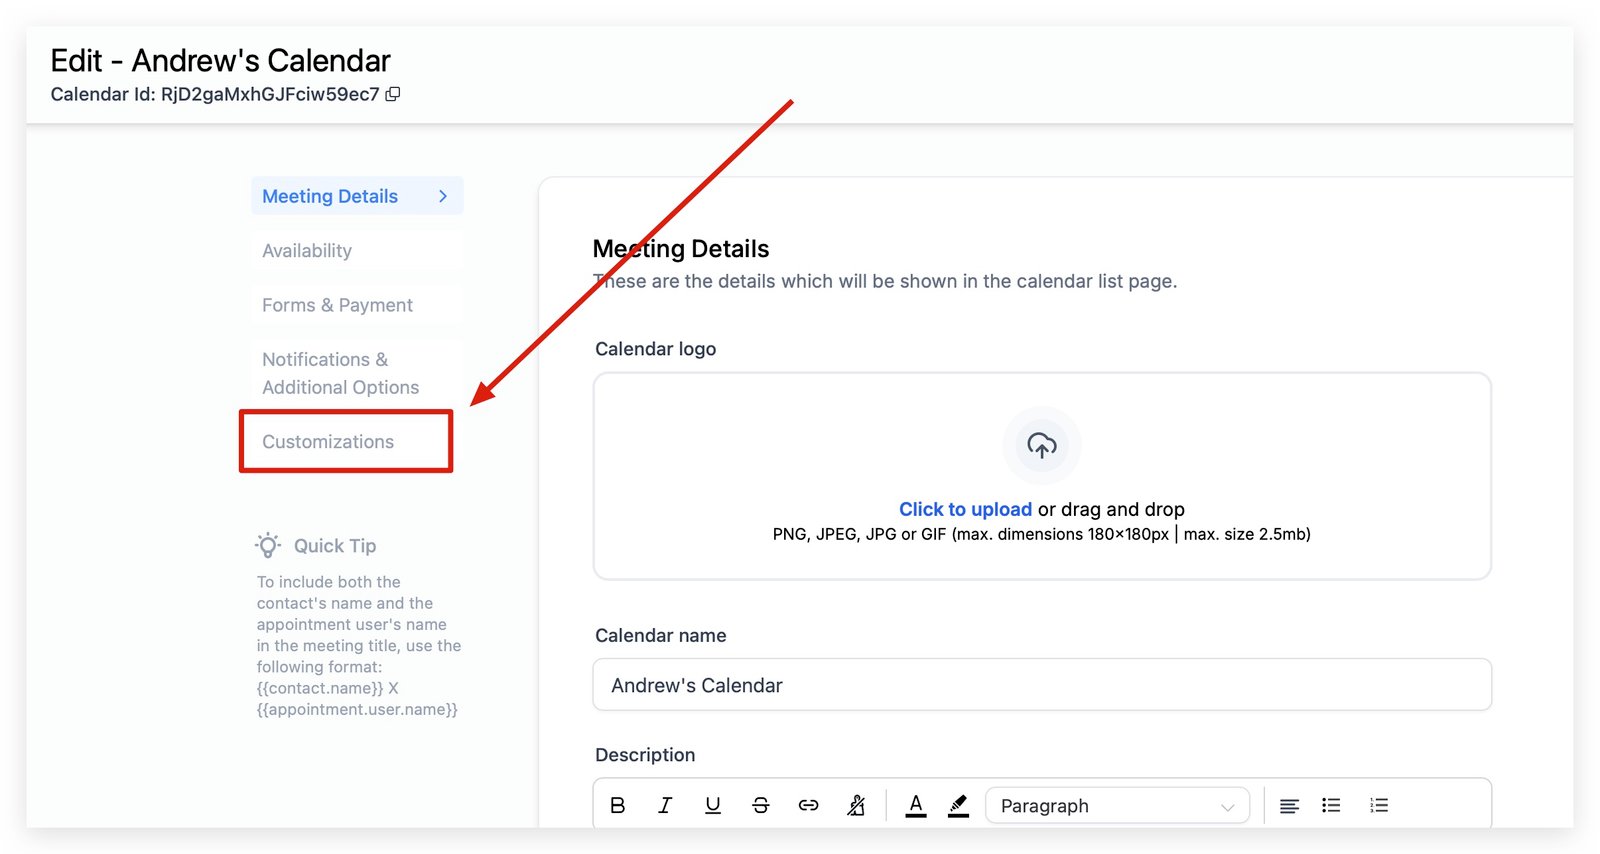
Task: Underline text using the toolbar icon
Action: coord(712,806)
